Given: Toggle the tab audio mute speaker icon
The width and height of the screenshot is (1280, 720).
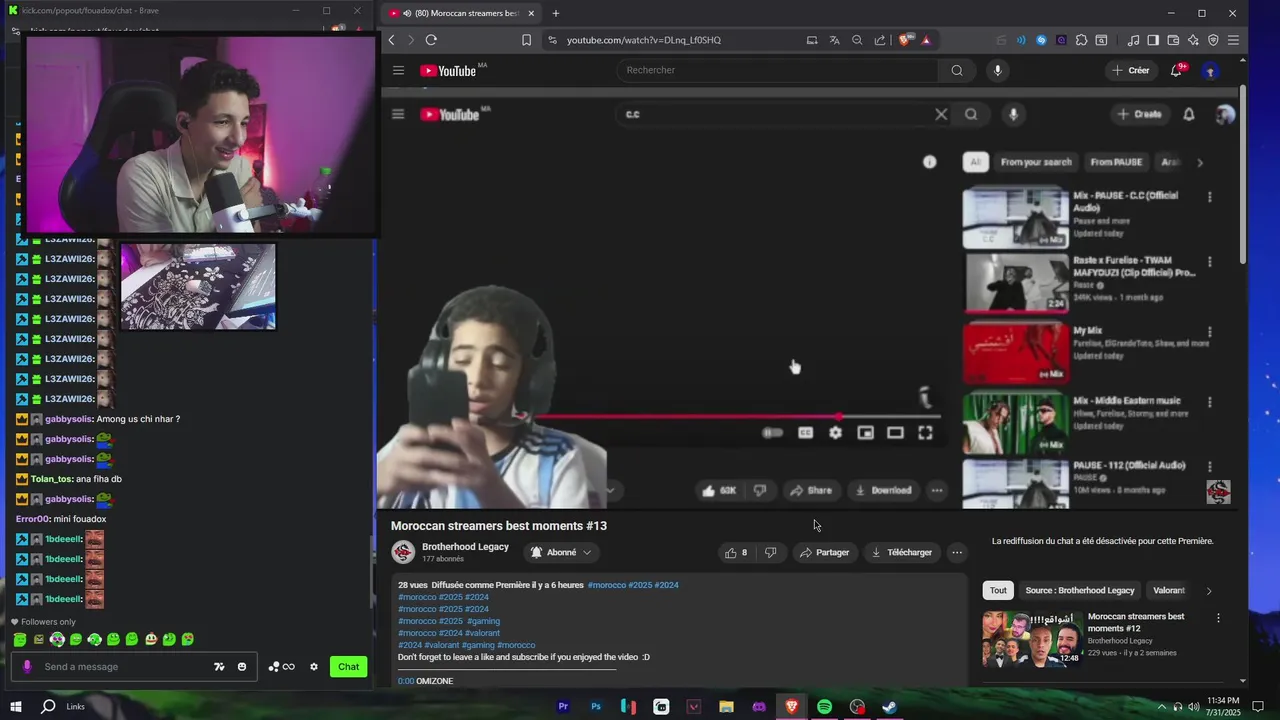Looking at the screenshot, I should (407, 13).
